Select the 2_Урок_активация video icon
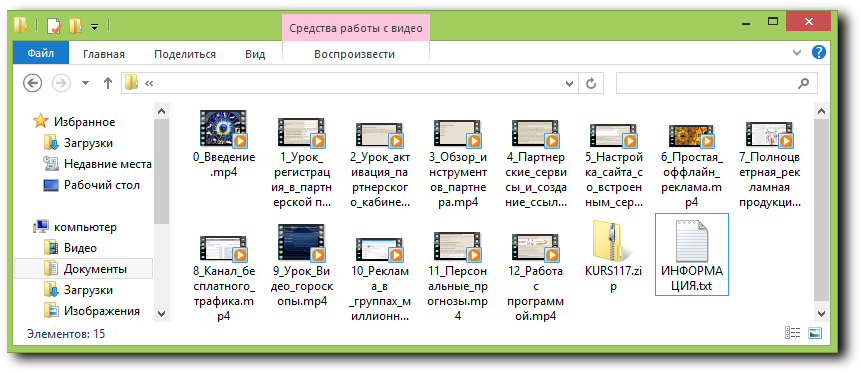Image resolution: width=861 pixels, height=373 pixels. click(x=380, y=135)
